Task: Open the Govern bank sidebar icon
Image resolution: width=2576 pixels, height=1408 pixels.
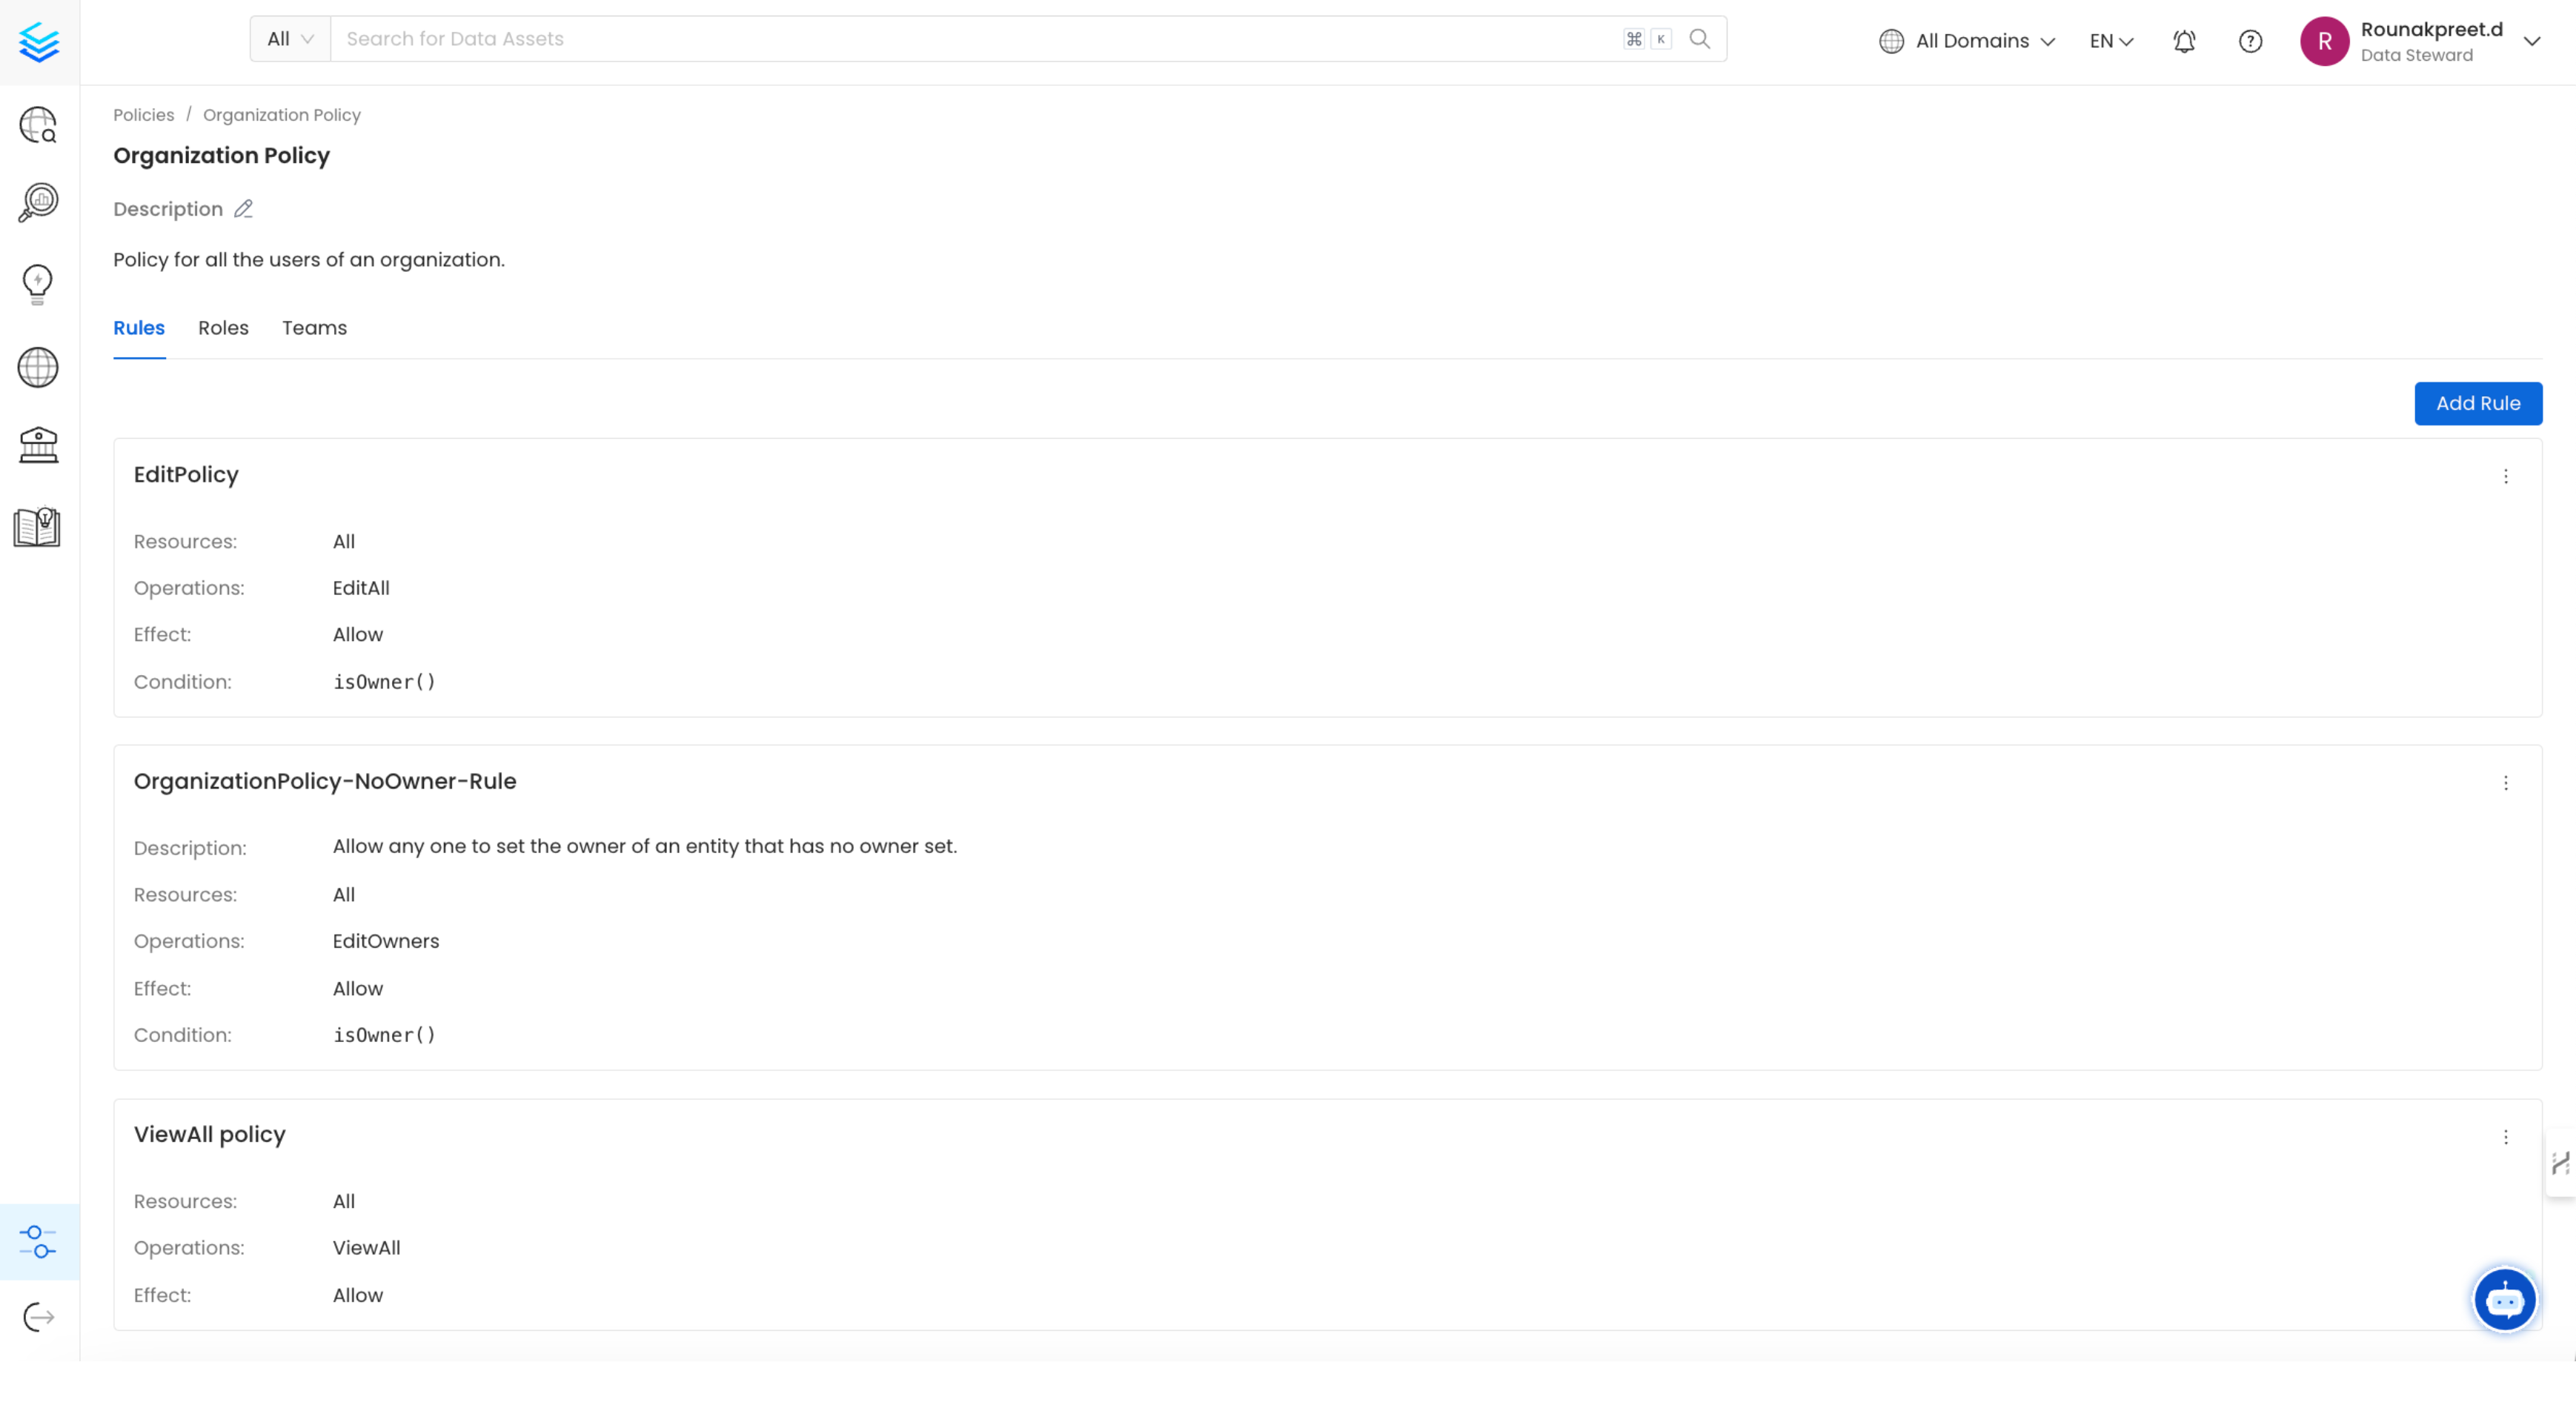Action: [38, 445]
